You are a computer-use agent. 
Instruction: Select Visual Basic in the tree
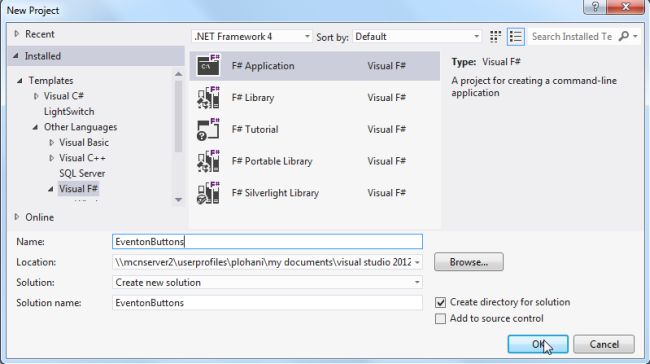pyautogui.click(x=84, y=142)
